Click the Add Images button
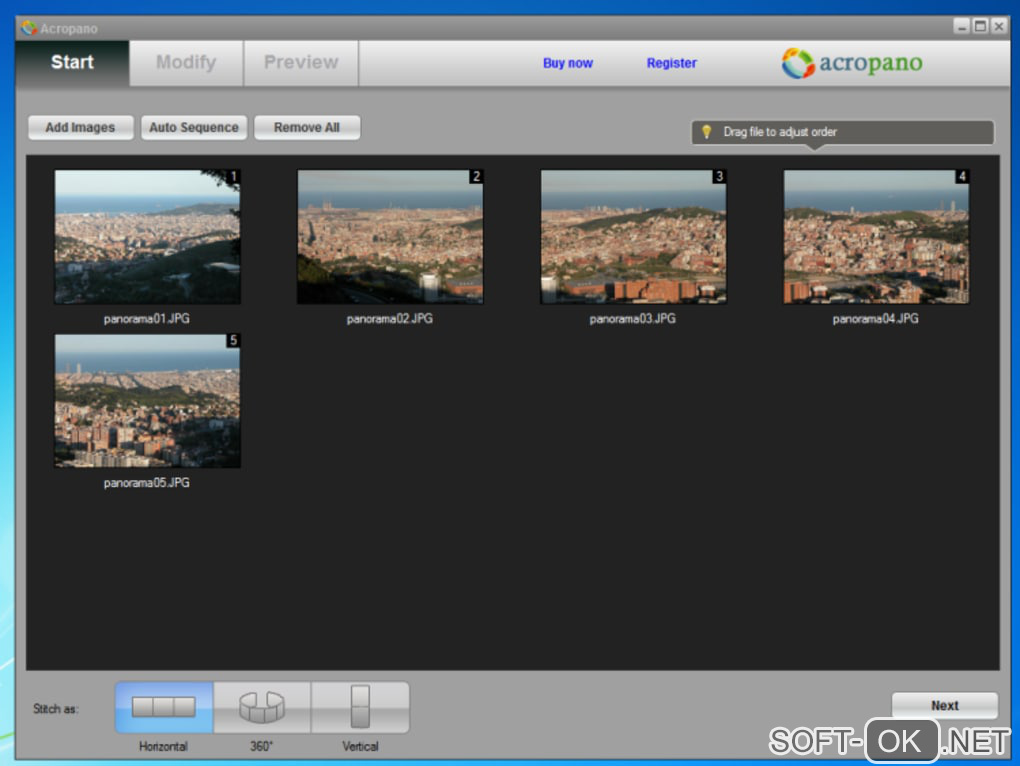Screen dimensions: 1020x766 click(81, 127)
